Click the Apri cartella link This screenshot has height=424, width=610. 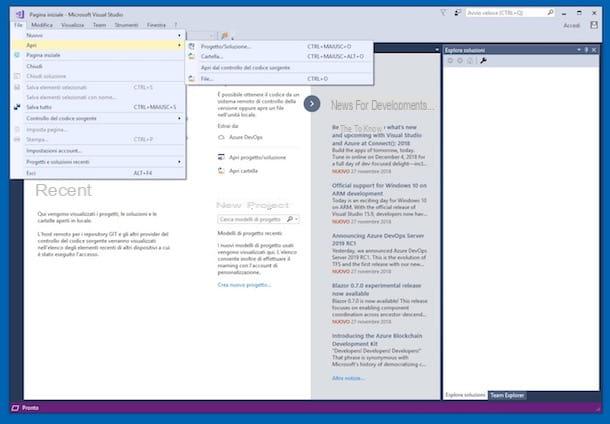243,171
